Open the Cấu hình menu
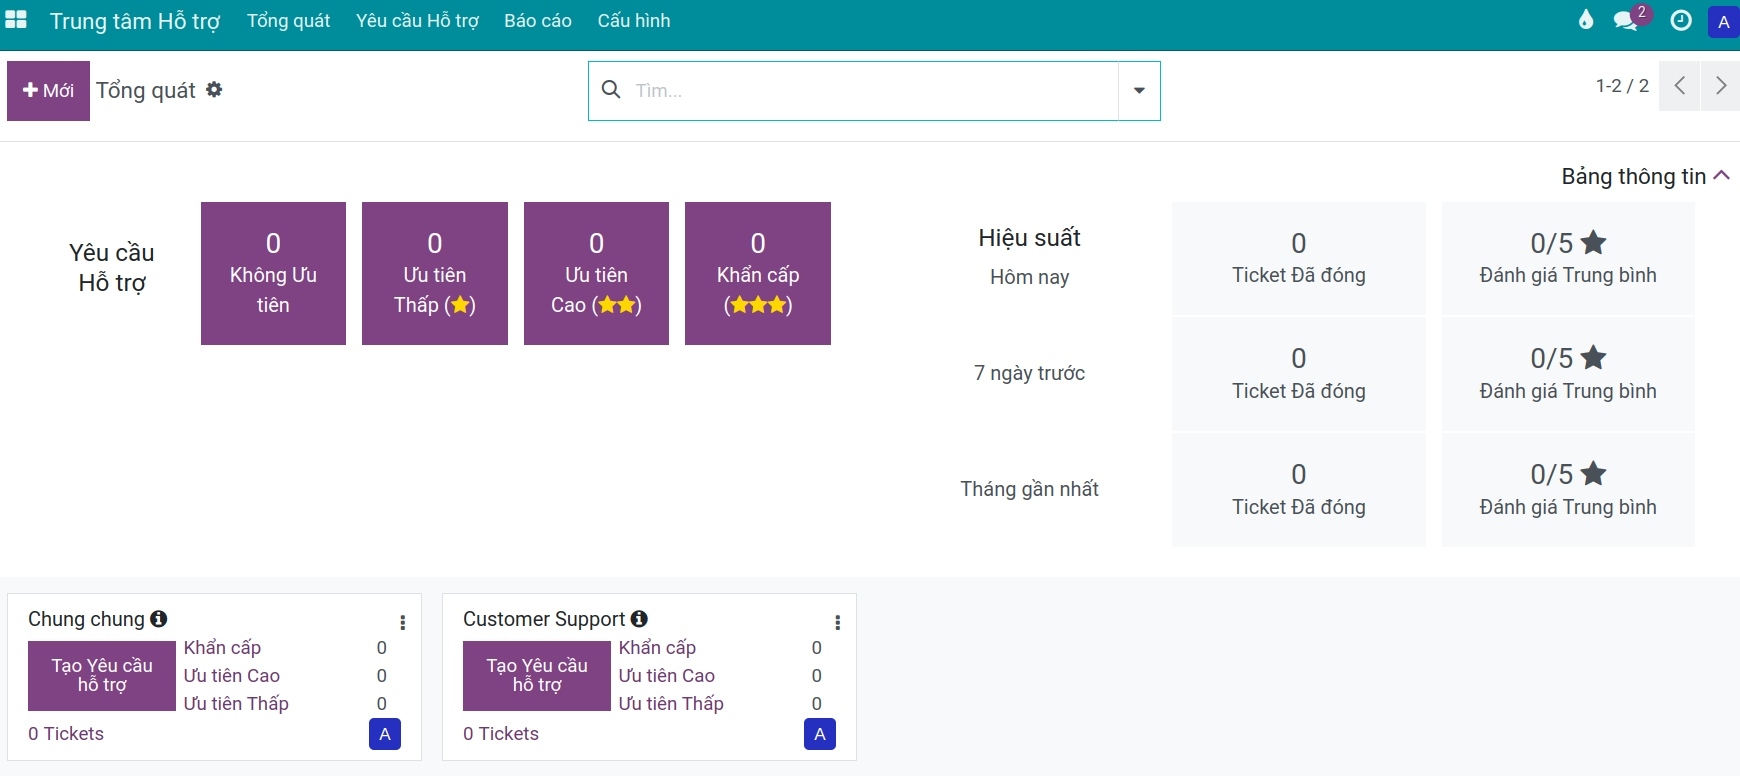 634,21
